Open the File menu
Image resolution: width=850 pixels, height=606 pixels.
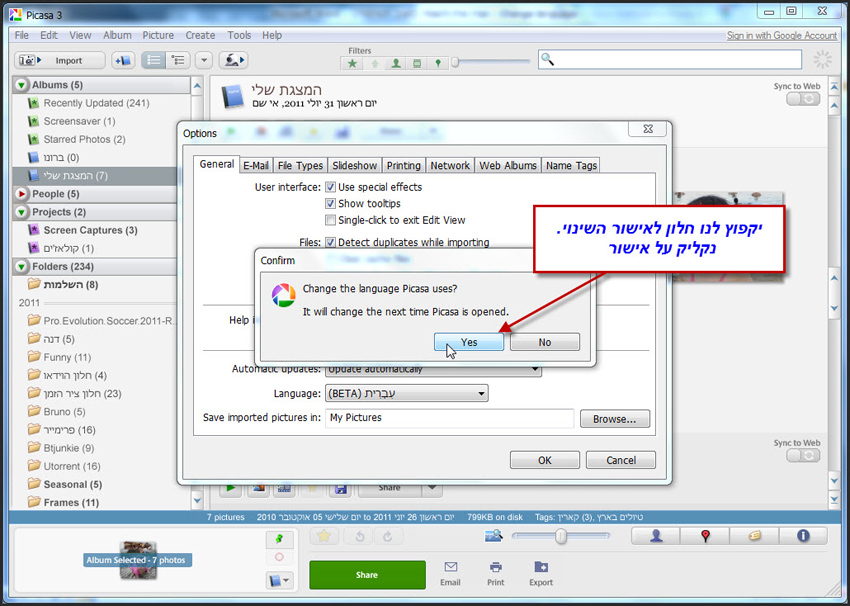tap(22, 35)
